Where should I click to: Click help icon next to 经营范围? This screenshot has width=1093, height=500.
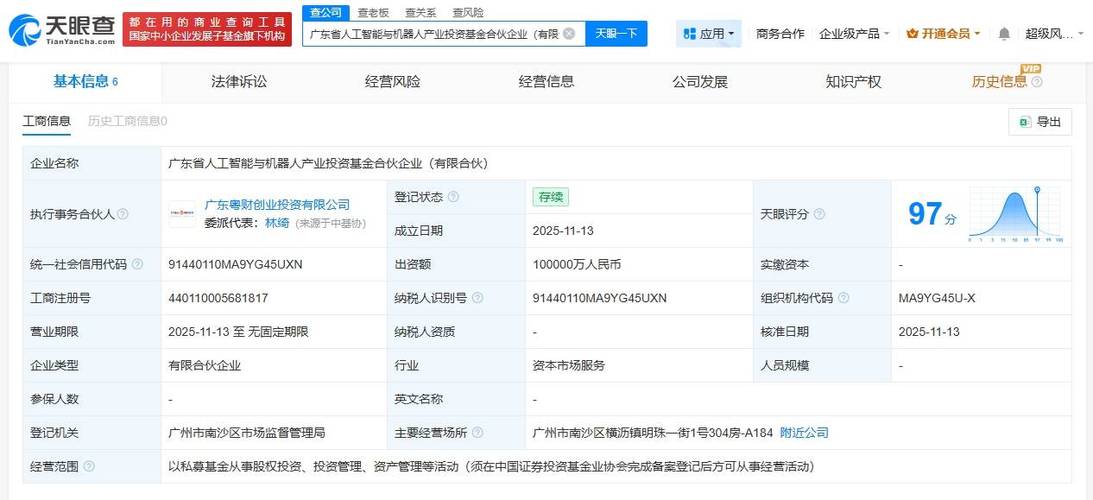click(x=89, y=467)
